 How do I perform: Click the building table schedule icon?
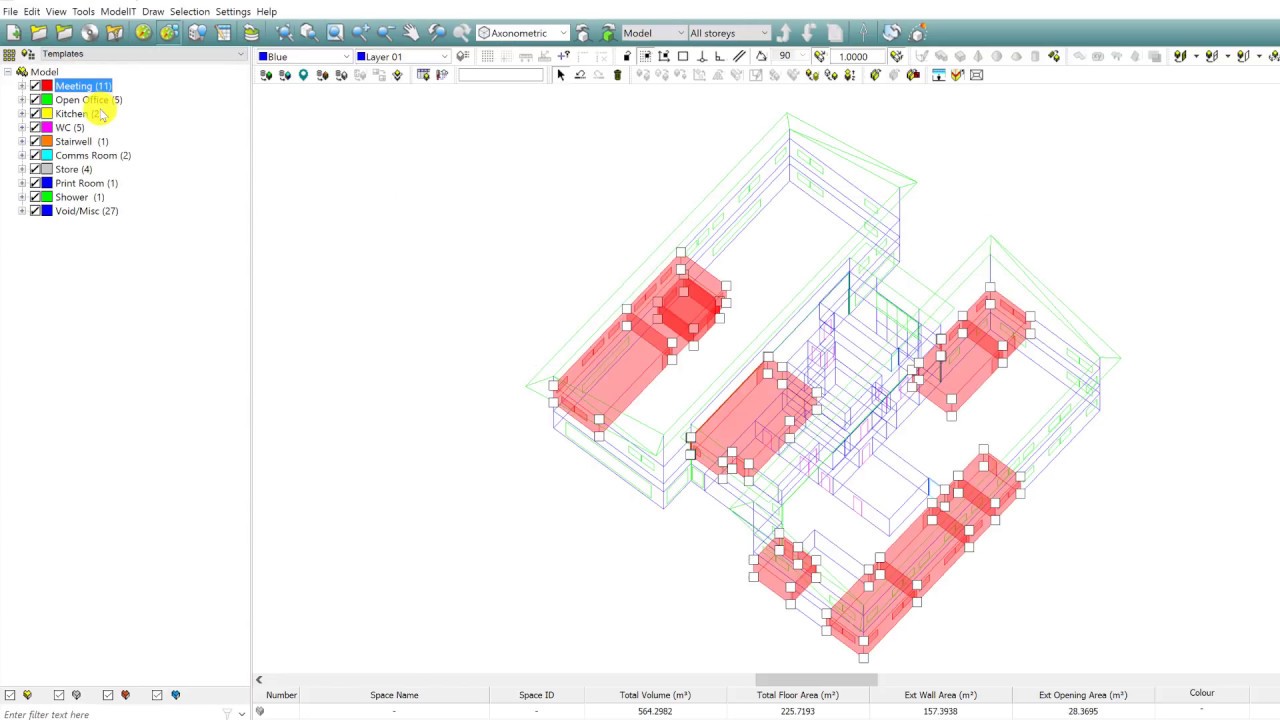coord(223,33)
